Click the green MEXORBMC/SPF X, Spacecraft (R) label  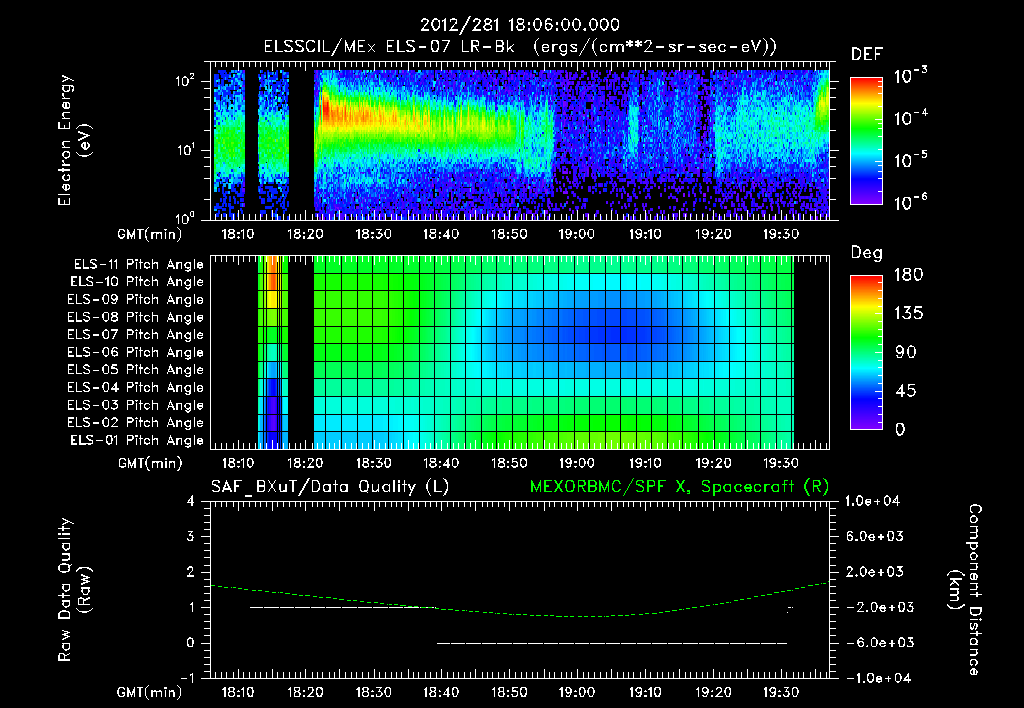coord(679,487)
